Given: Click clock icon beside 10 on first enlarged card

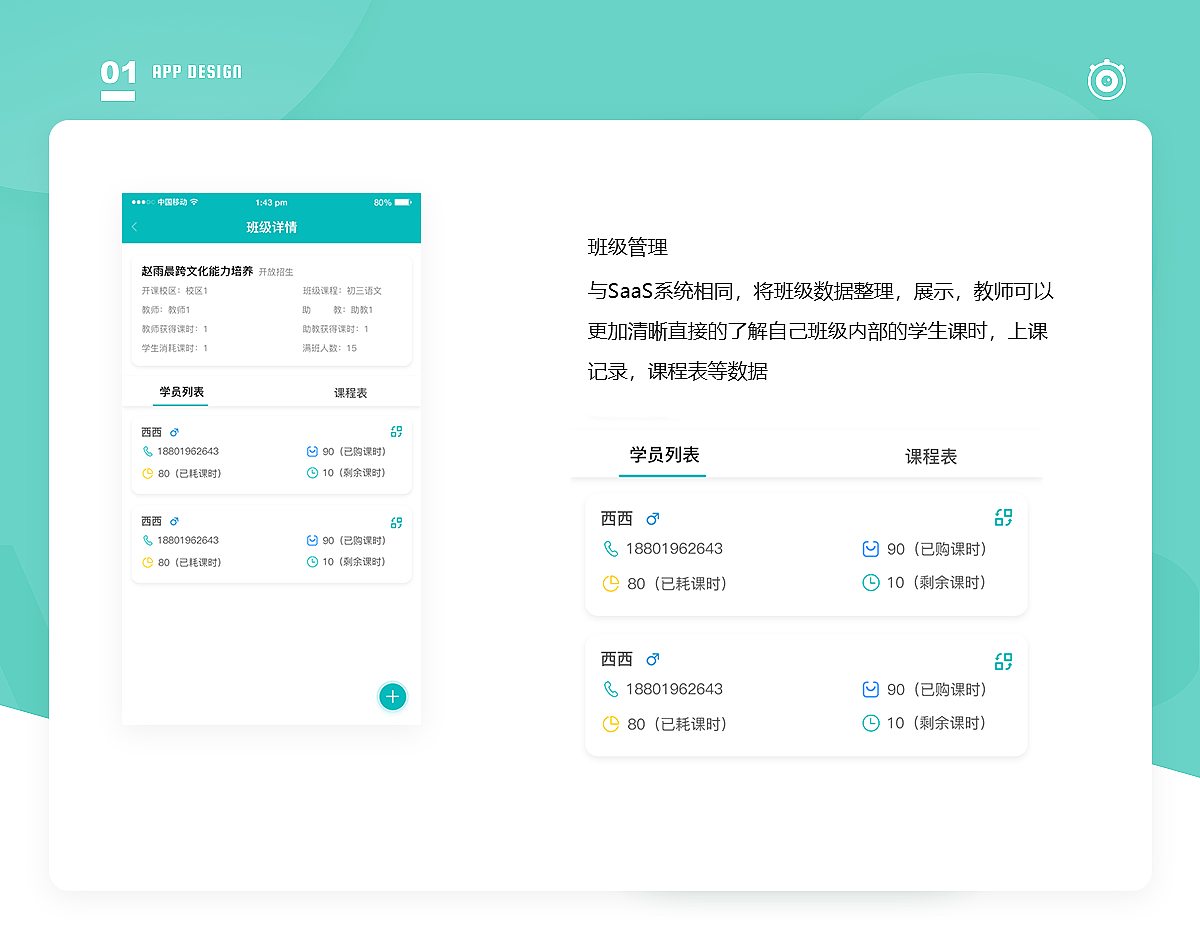Looking at the screenshot, I should coord(871,582).
